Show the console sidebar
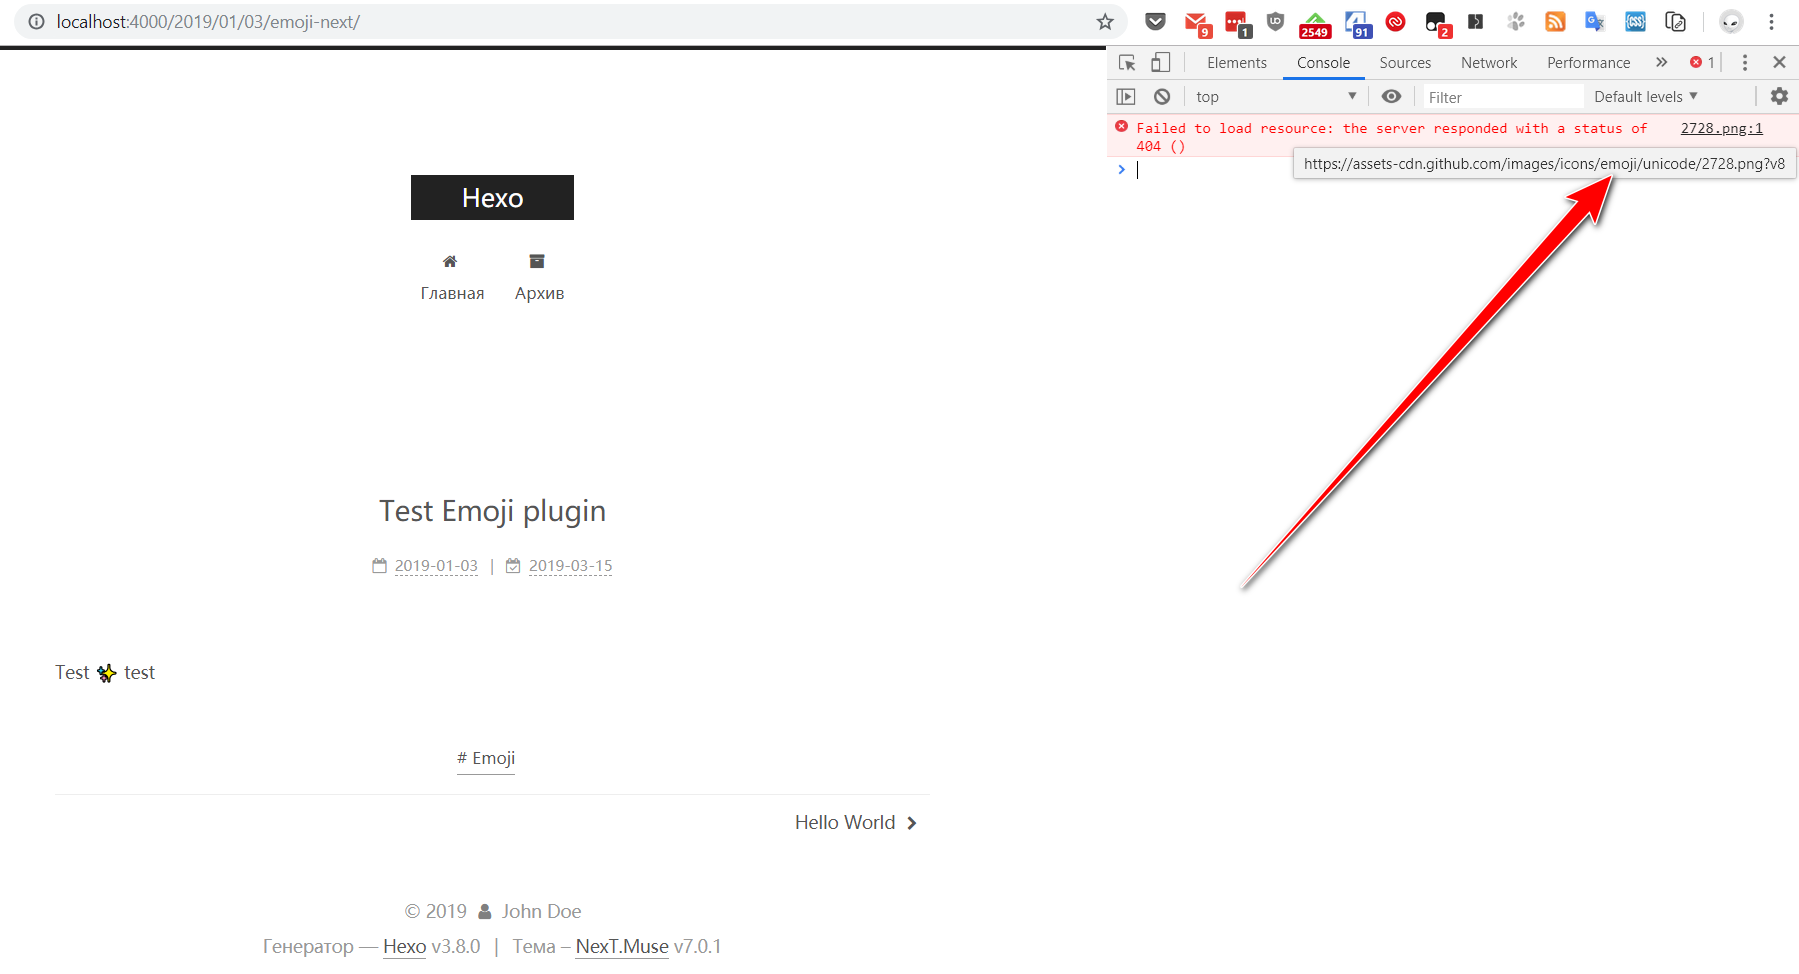The width and height of the screenshot is (1799, 974). [1126, 97]
